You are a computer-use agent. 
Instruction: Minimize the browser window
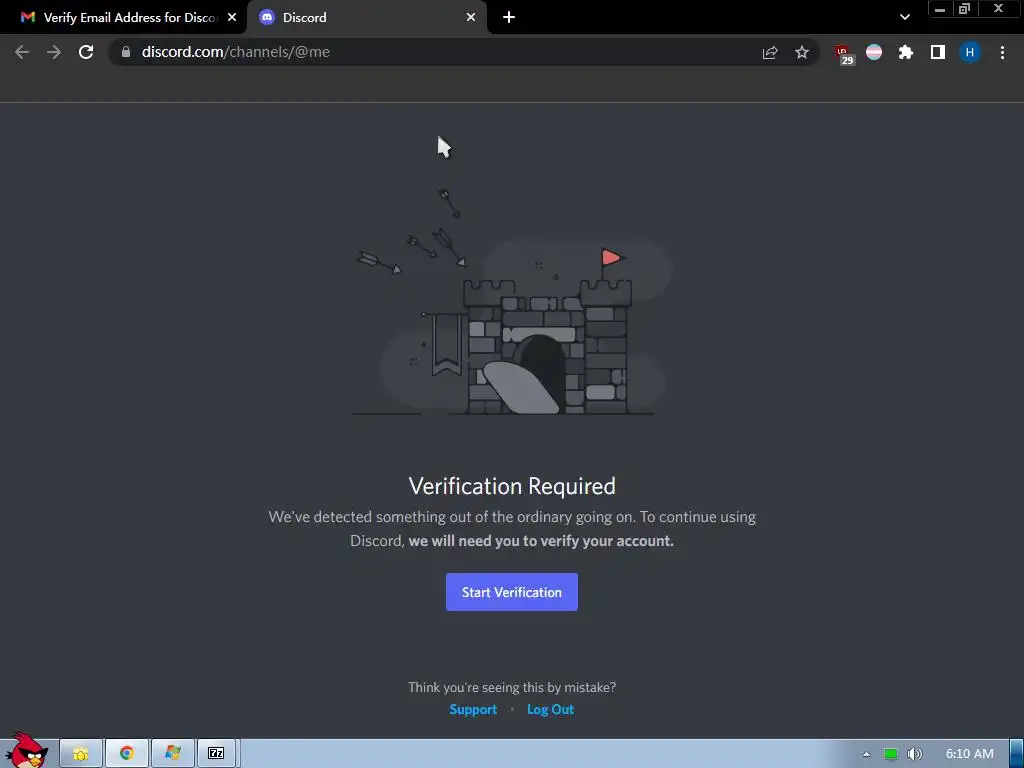point(940,9)
